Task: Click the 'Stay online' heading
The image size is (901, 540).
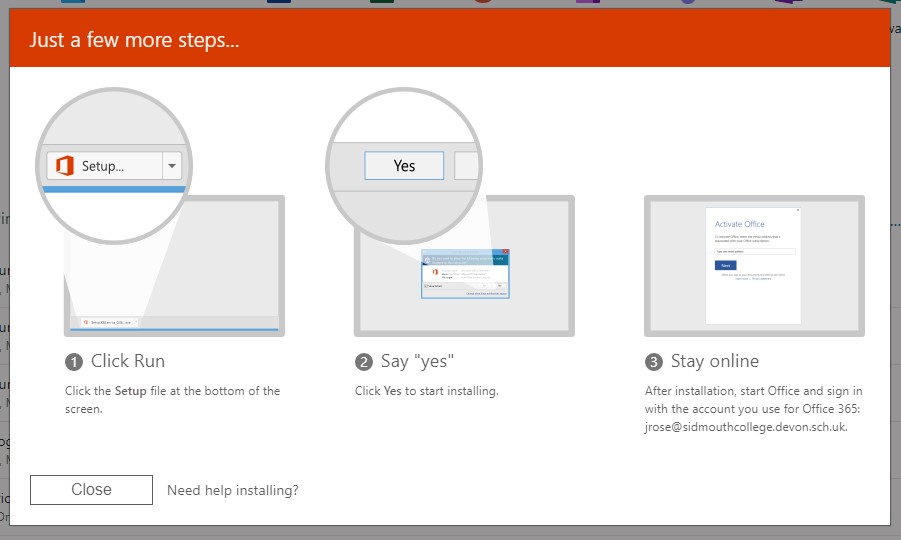Action: (x=715, y=361)
